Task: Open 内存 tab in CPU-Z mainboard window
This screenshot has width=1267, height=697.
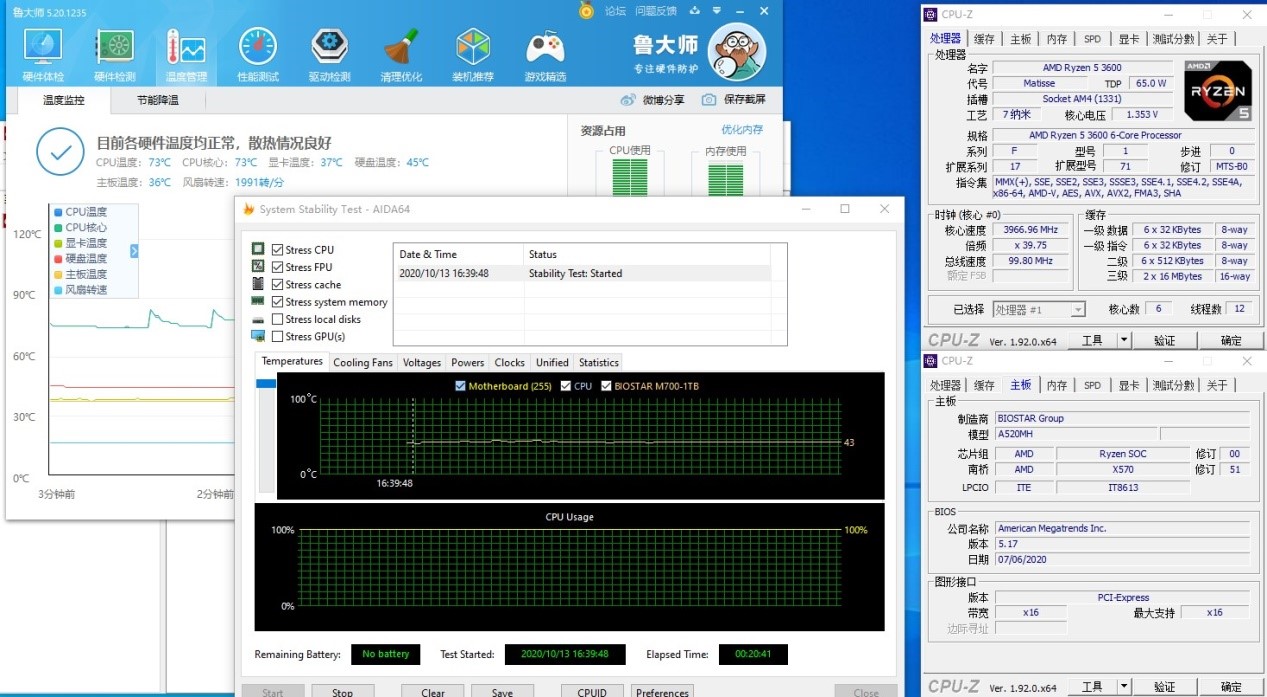Action: coord(1056,385)
